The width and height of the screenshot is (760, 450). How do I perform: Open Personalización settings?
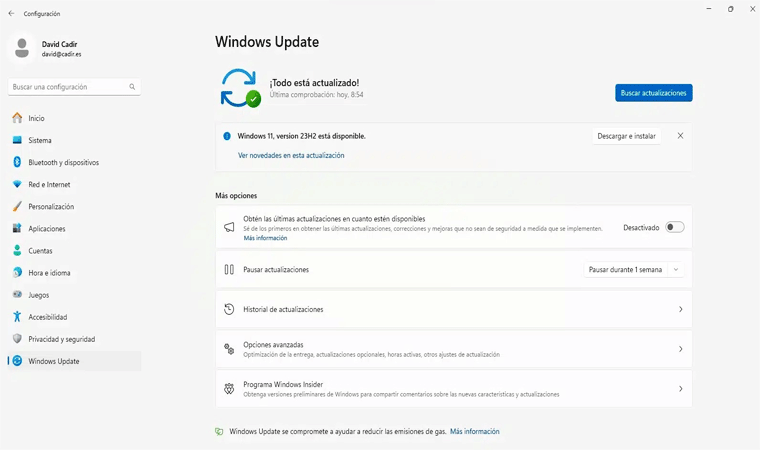point(74,207)
